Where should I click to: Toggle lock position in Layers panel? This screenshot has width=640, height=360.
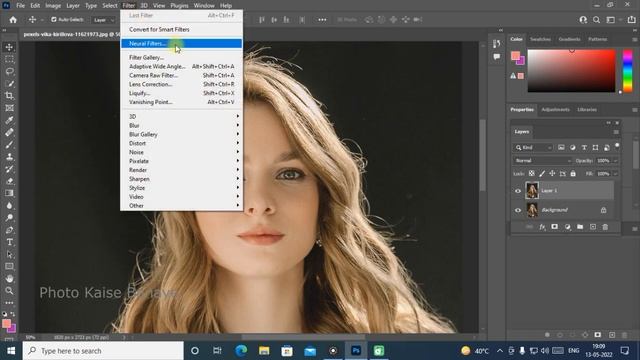coord(552,173)
